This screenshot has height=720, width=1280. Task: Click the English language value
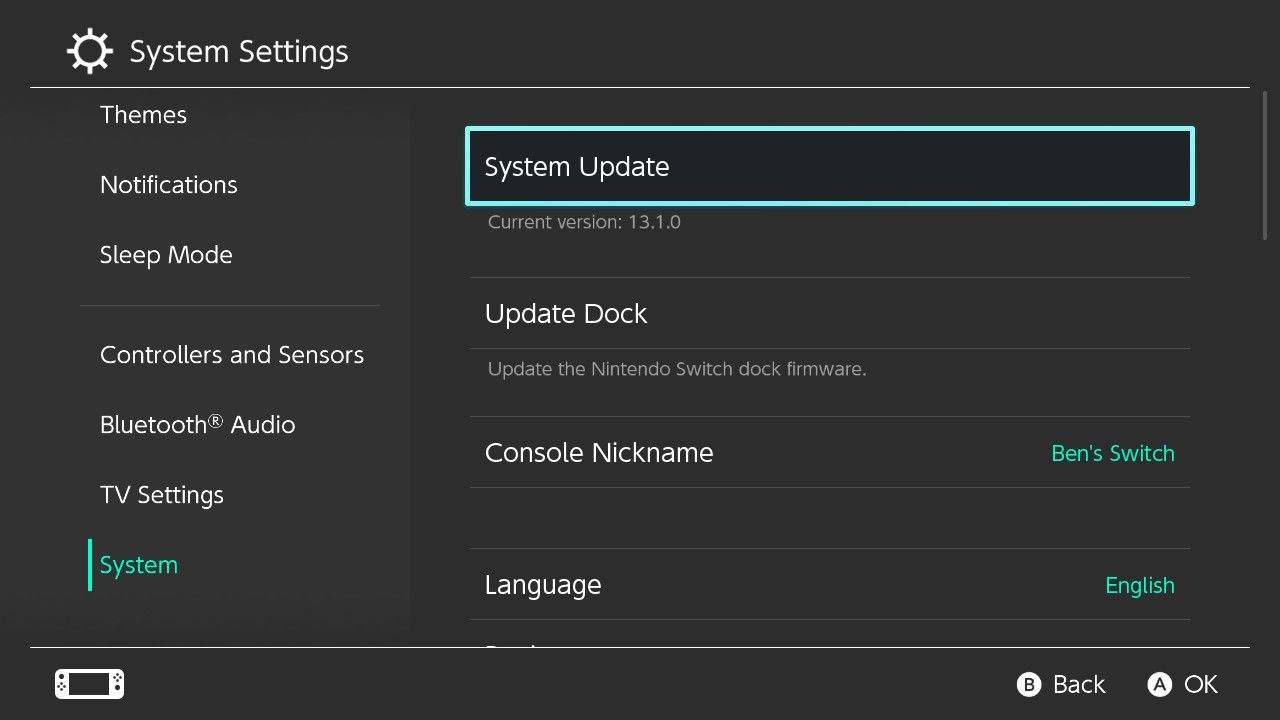pyautogui.click(x=1140, y=584)
